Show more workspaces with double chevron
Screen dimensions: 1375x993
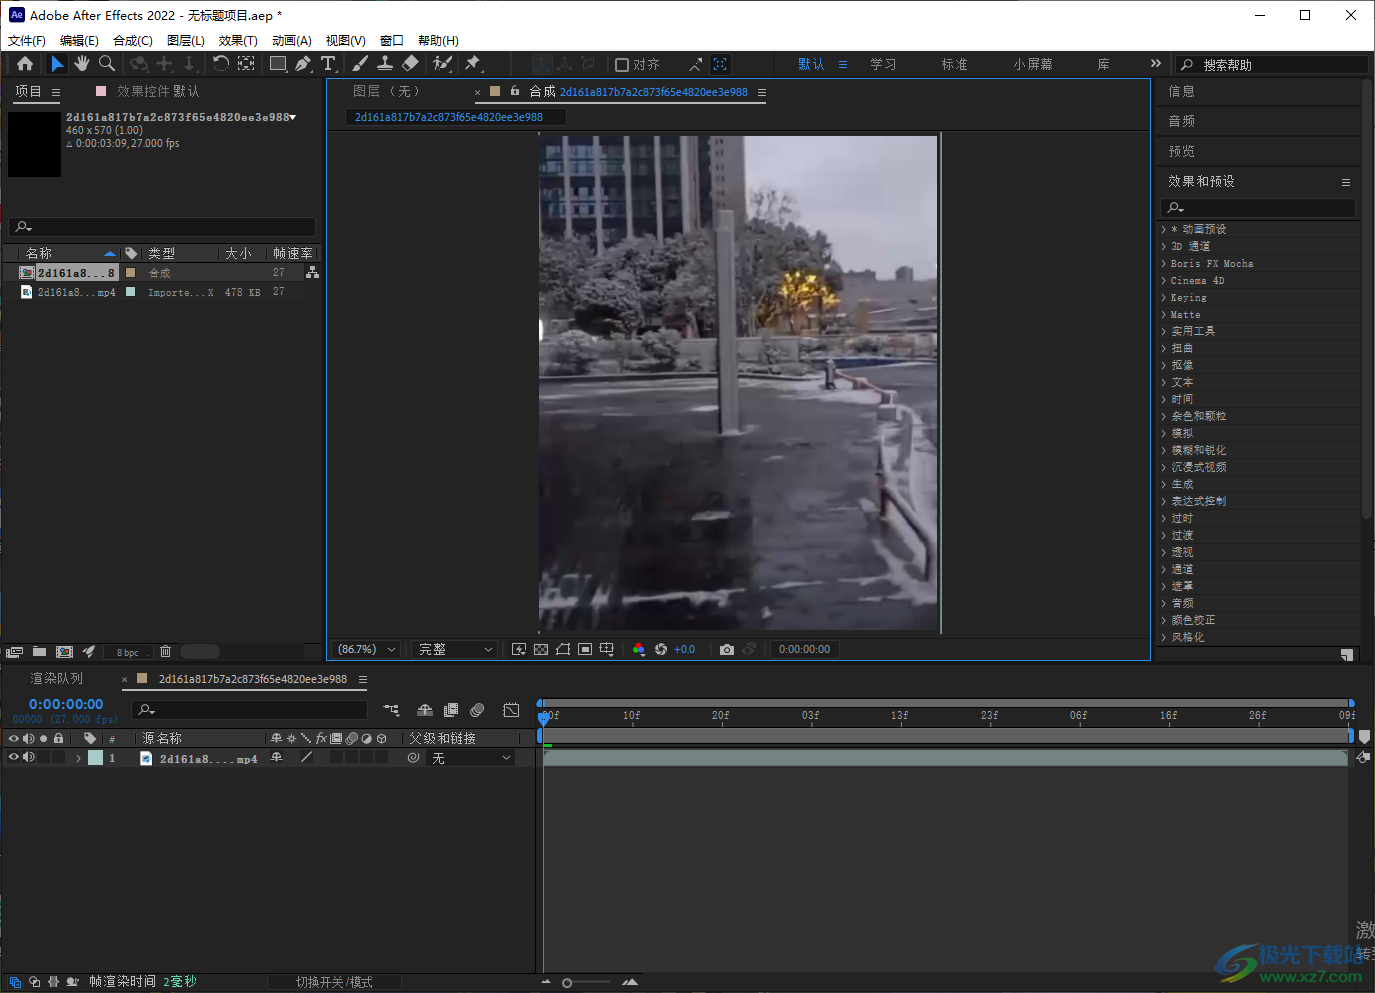pyautogui.click(x=1156, y=63)
